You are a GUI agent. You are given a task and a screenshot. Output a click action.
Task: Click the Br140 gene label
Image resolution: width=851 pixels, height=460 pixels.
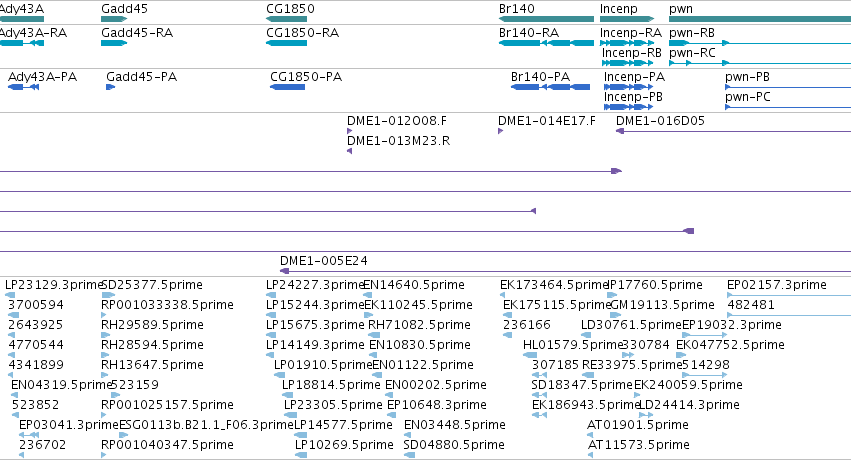pos(517,9)
